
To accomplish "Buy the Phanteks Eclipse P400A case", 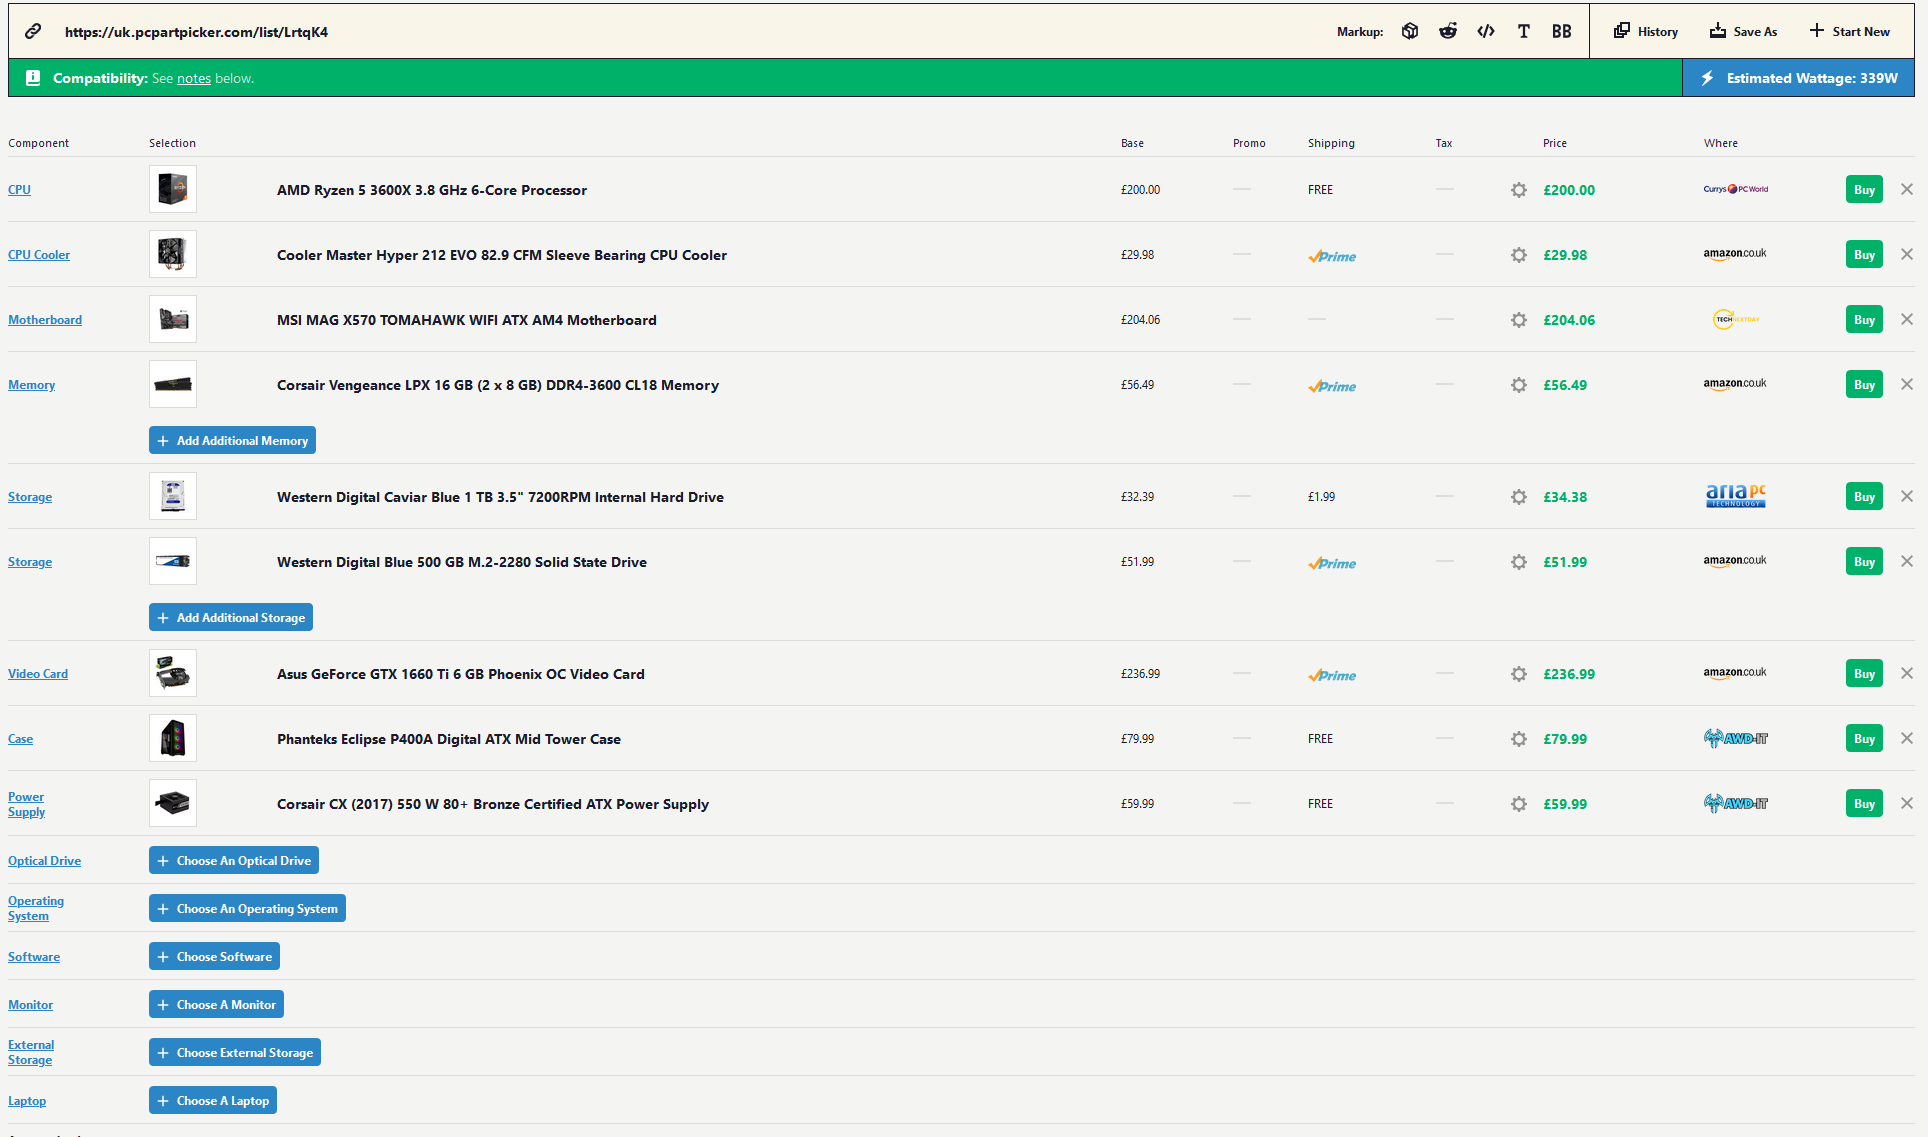I will coord(1864,739).
